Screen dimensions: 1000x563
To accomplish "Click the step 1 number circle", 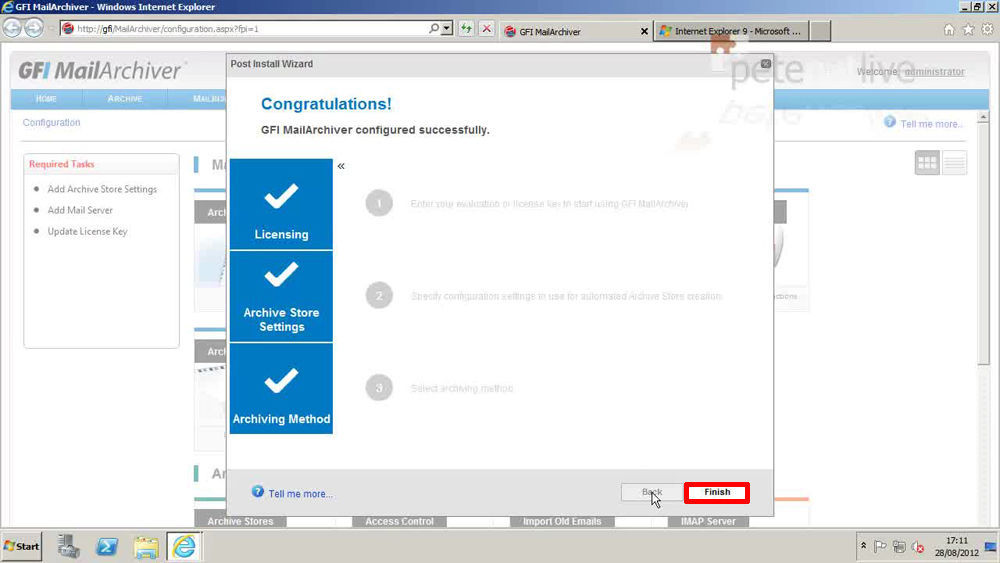I will (x=379, y=203).
